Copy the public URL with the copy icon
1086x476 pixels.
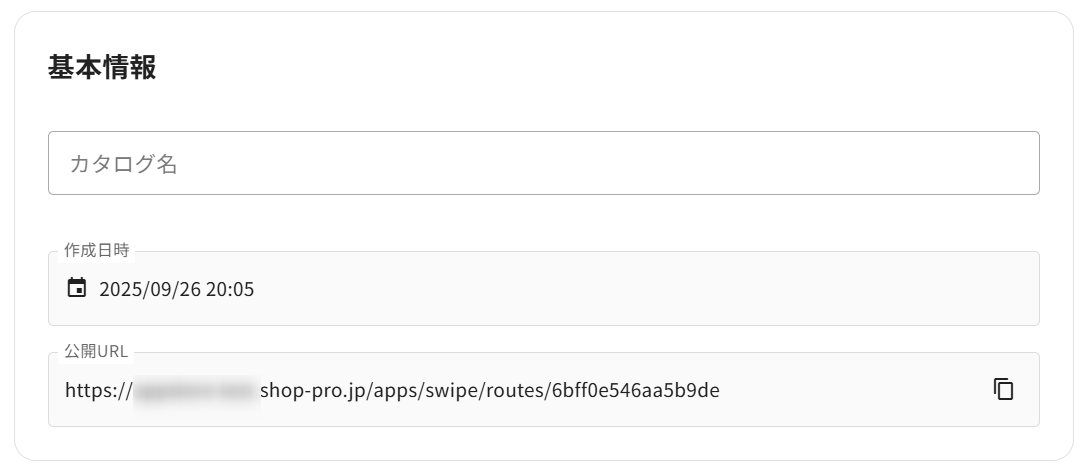click(x=1003, y=390)
